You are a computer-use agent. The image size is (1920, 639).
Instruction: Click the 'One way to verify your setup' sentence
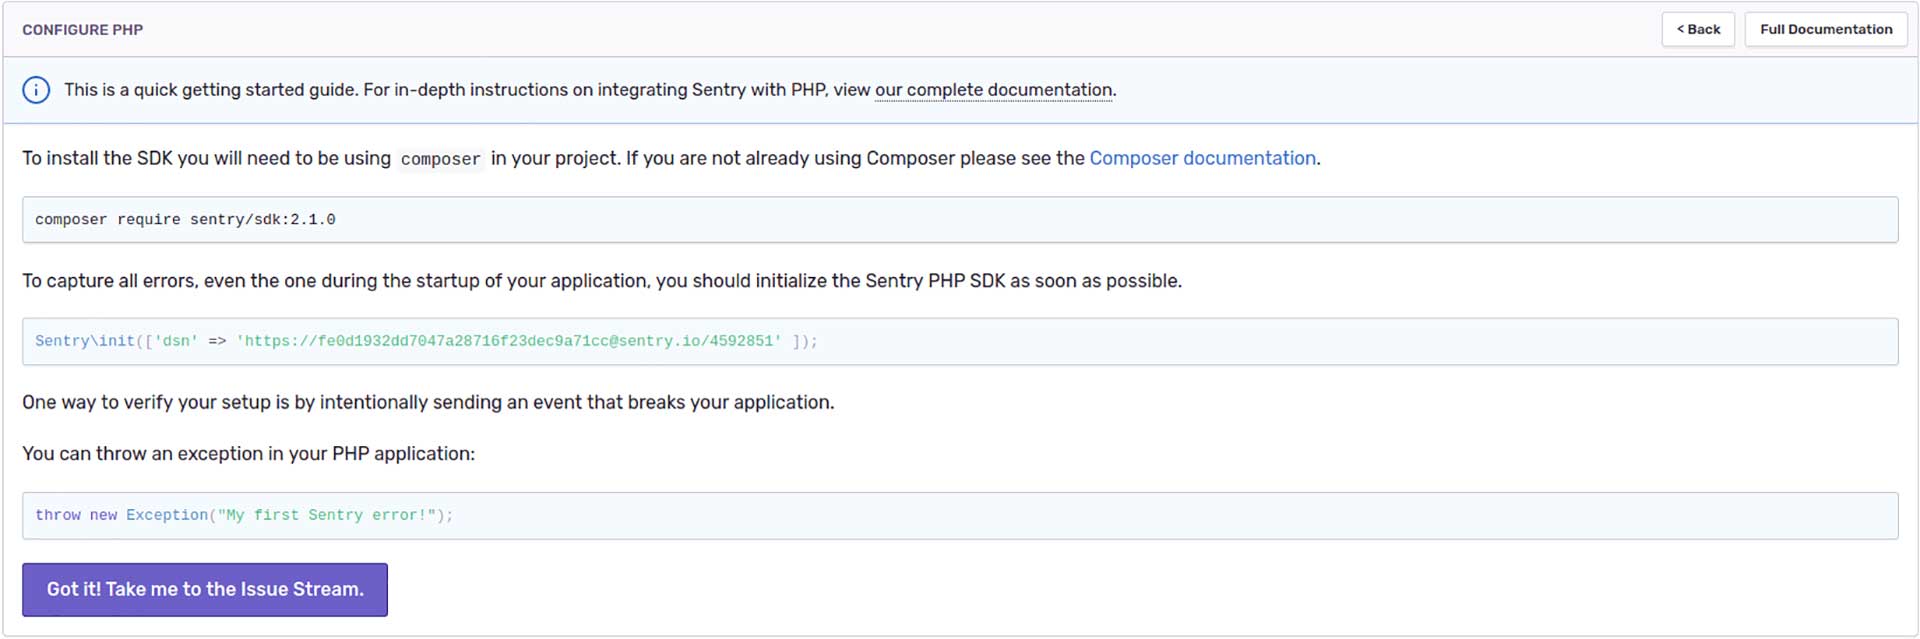[428, 402]
